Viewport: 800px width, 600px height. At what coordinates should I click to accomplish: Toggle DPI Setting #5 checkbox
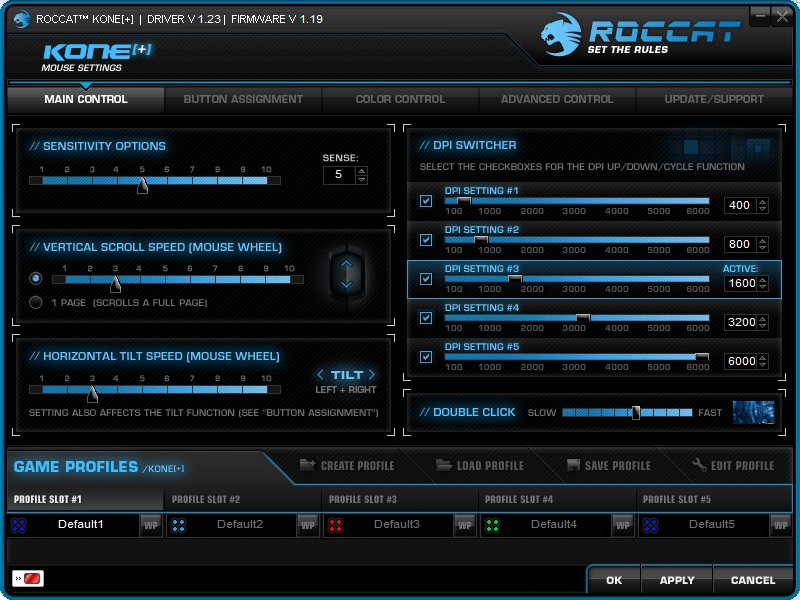click(x=426, y=357)
